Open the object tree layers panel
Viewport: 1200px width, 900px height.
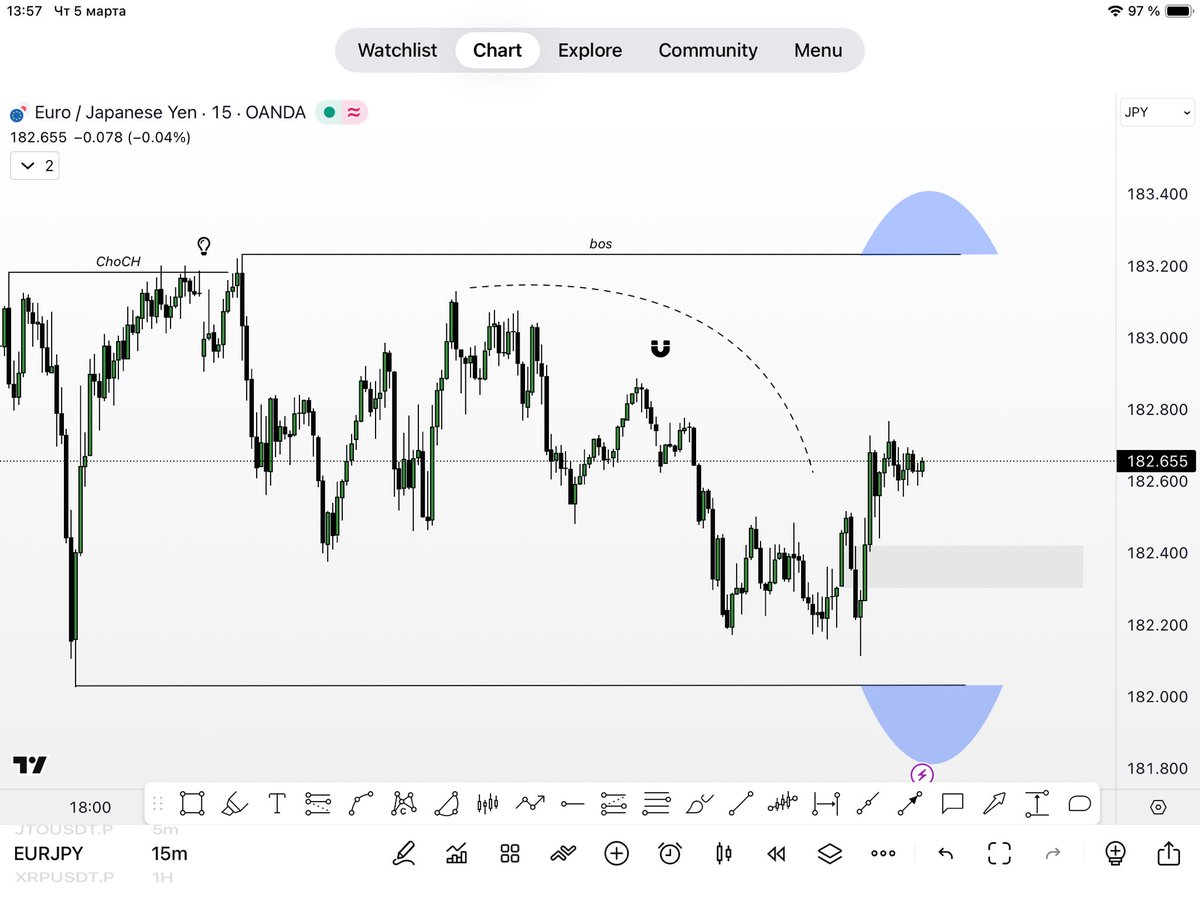coord(829,853)
